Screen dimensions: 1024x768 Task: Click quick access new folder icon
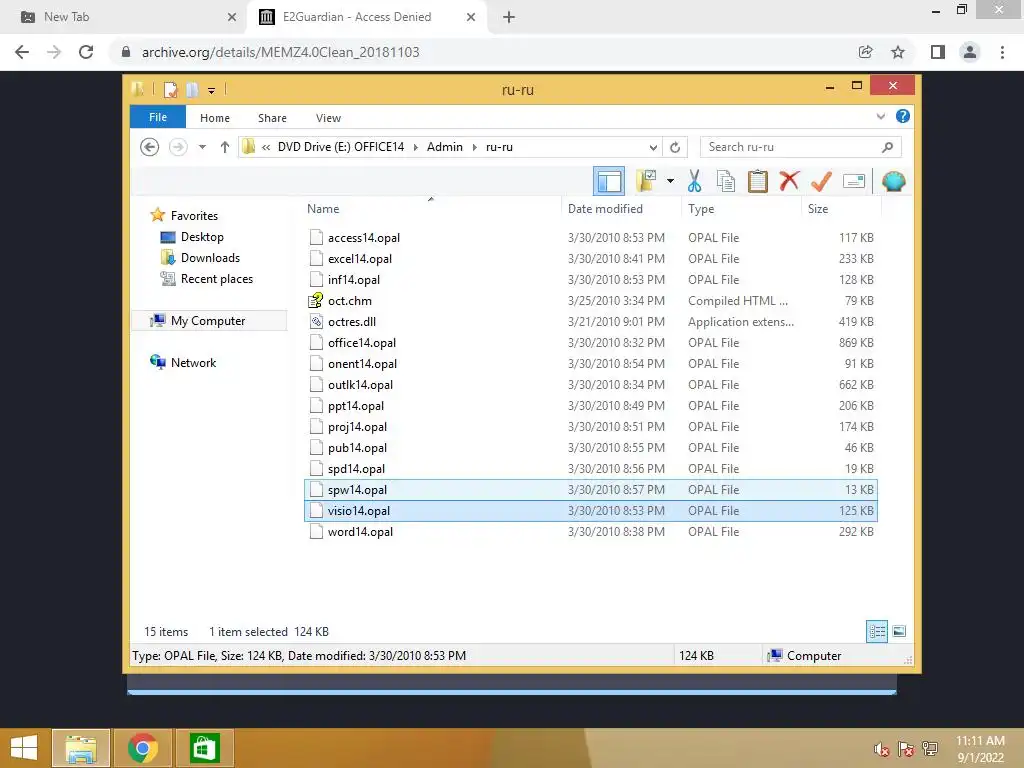(192, 89)
